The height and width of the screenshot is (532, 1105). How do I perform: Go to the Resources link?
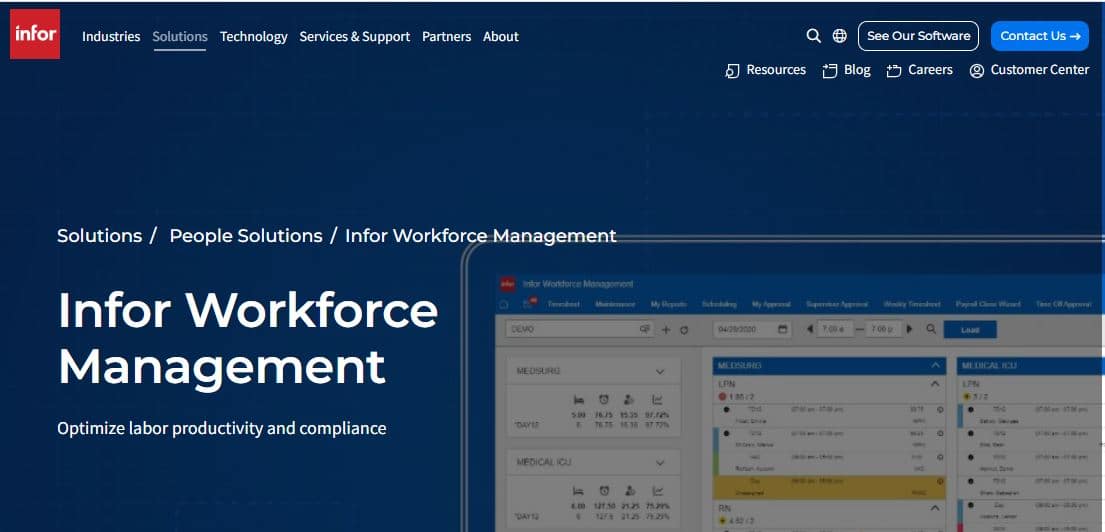click(765, 70)
